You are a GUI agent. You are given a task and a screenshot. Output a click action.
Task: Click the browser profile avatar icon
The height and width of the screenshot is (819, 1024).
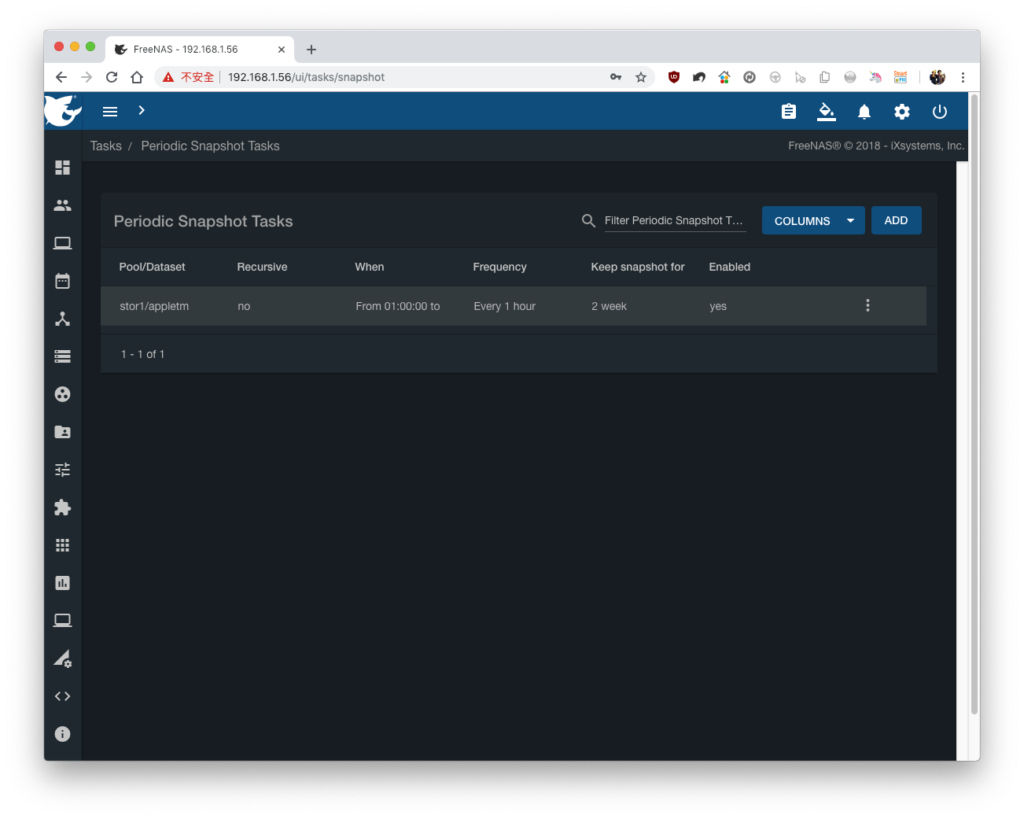[937, 77]
